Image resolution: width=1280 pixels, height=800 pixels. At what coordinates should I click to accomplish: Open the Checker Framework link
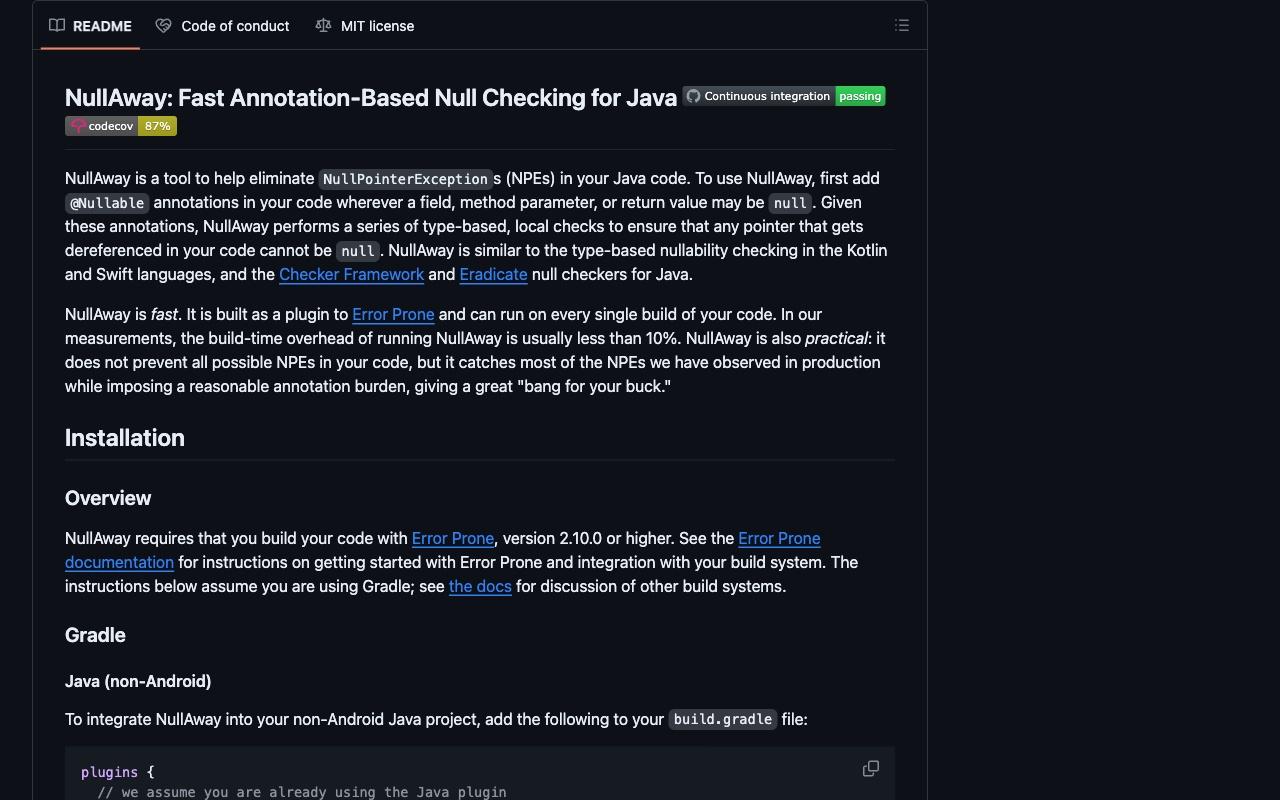(351, 274)
